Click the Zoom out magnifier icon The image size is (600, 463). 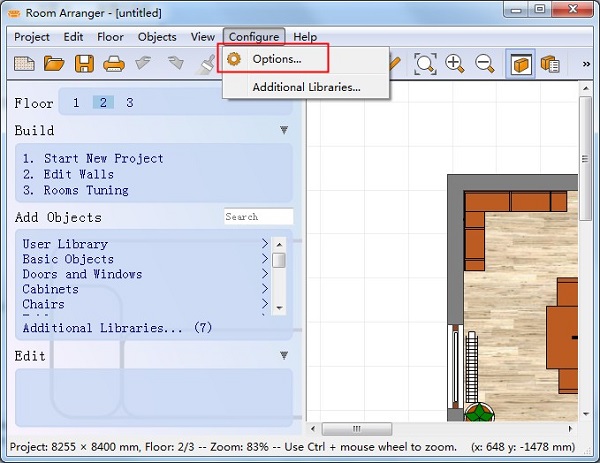click(x=485, y=64)
